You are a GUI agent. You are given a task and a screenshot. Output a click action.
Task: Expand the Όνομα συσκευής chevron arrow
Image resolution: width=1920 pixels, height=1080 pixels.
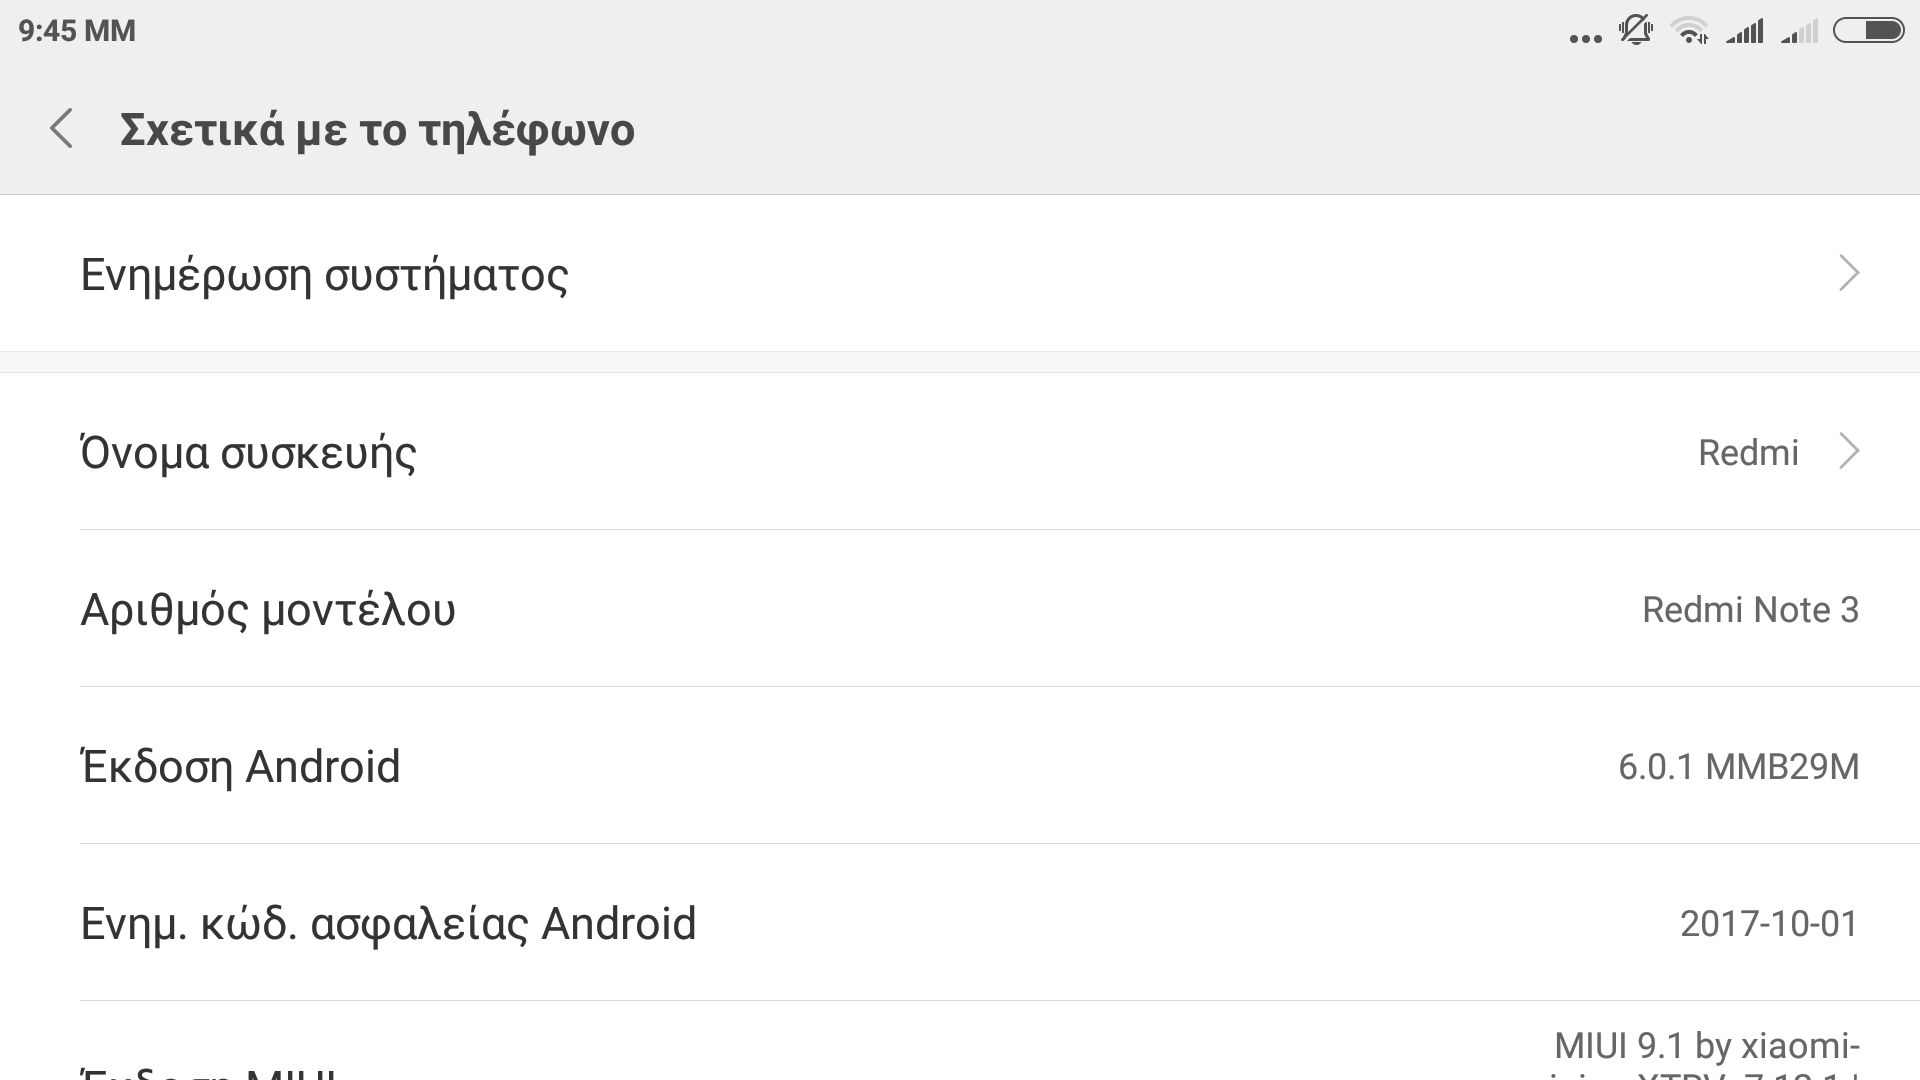pos(1849,452)
